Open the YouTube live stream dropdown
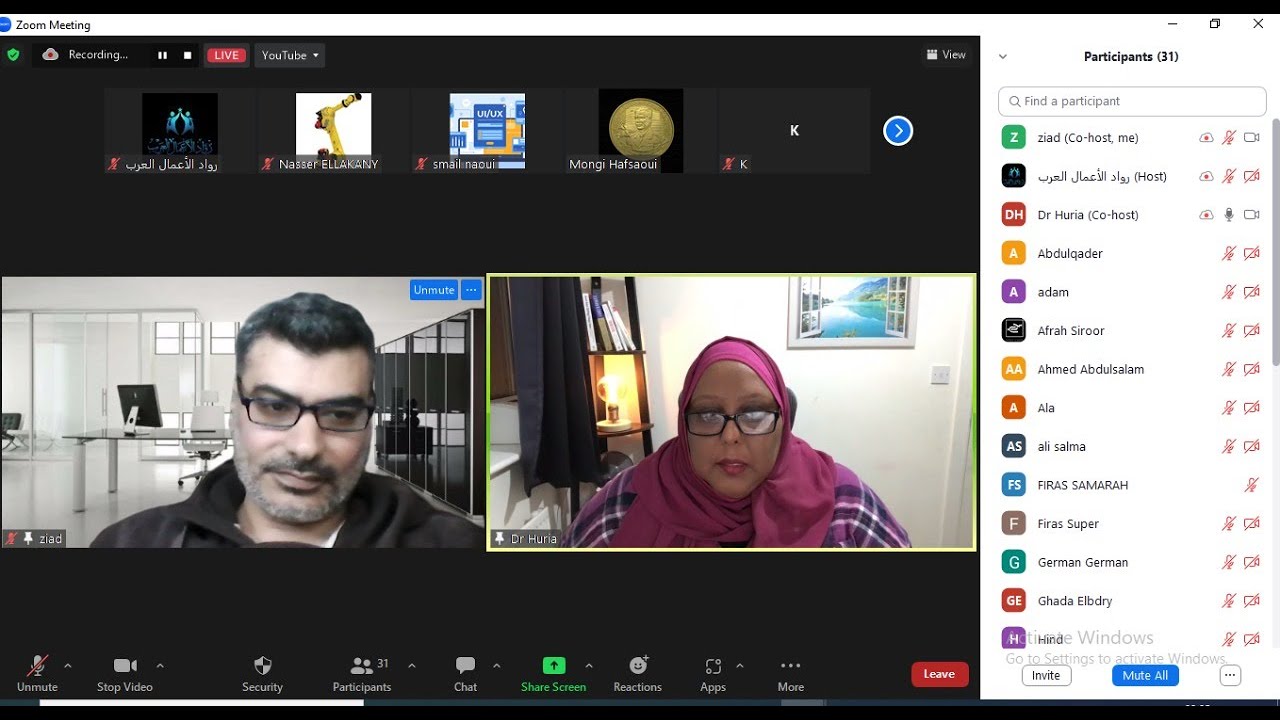Viewport: 1280px width, 720px height. tap(290, 55)
